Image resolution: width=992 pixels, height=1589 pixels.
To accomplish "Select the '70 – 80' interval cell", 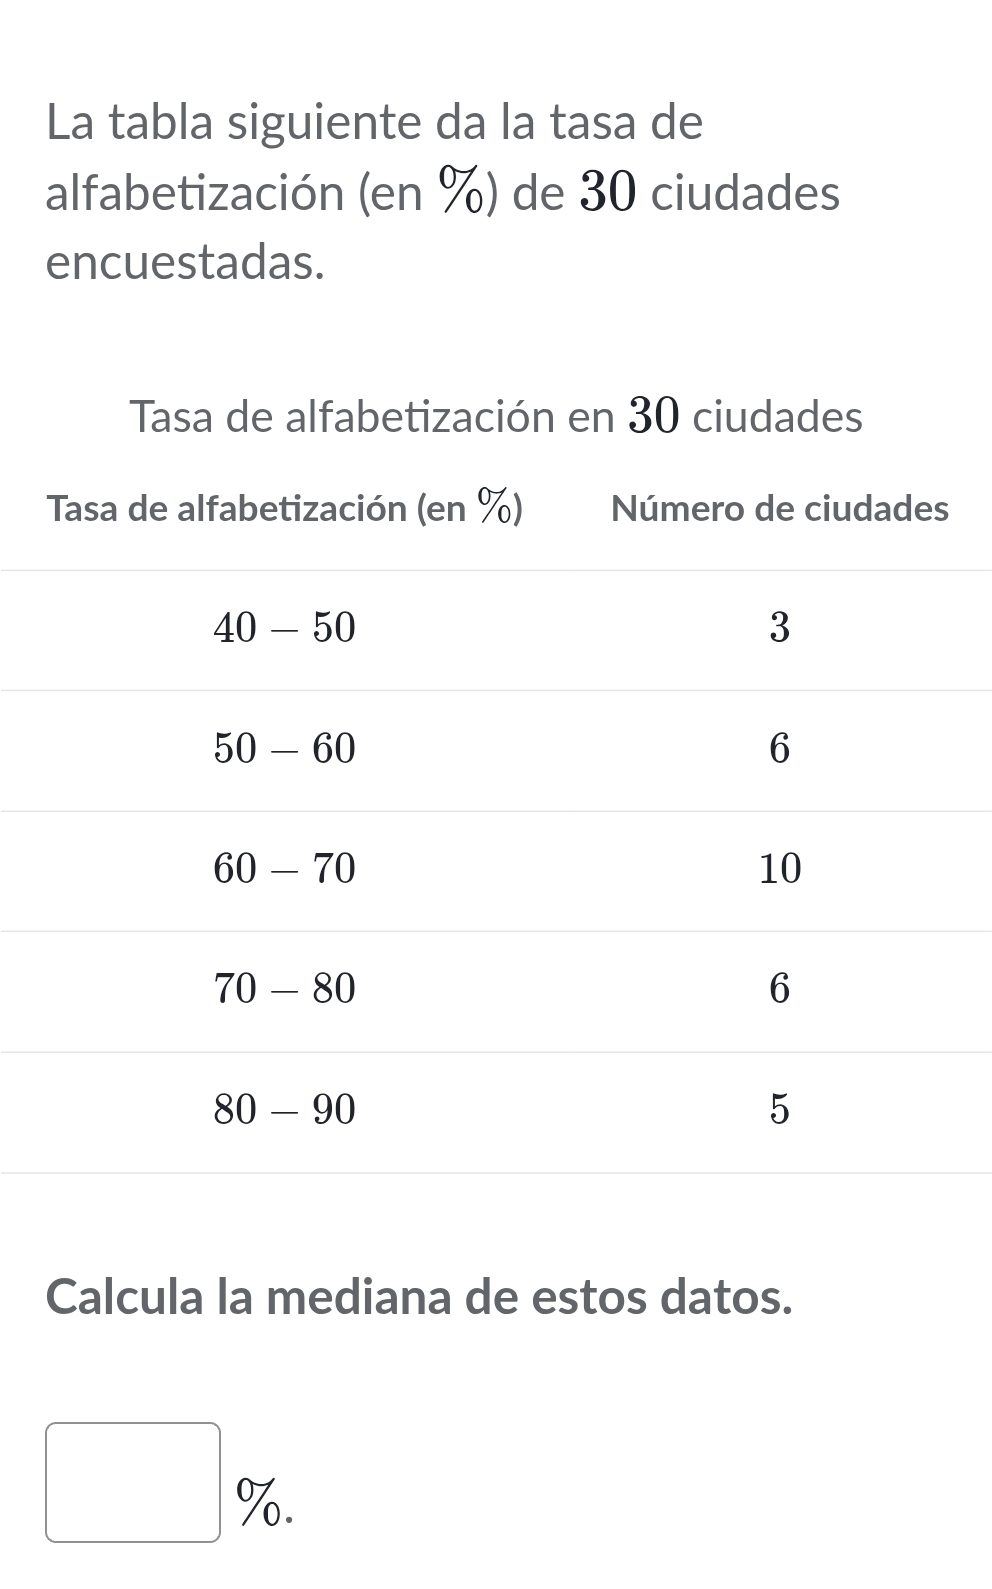I will [x=285, y=989].
